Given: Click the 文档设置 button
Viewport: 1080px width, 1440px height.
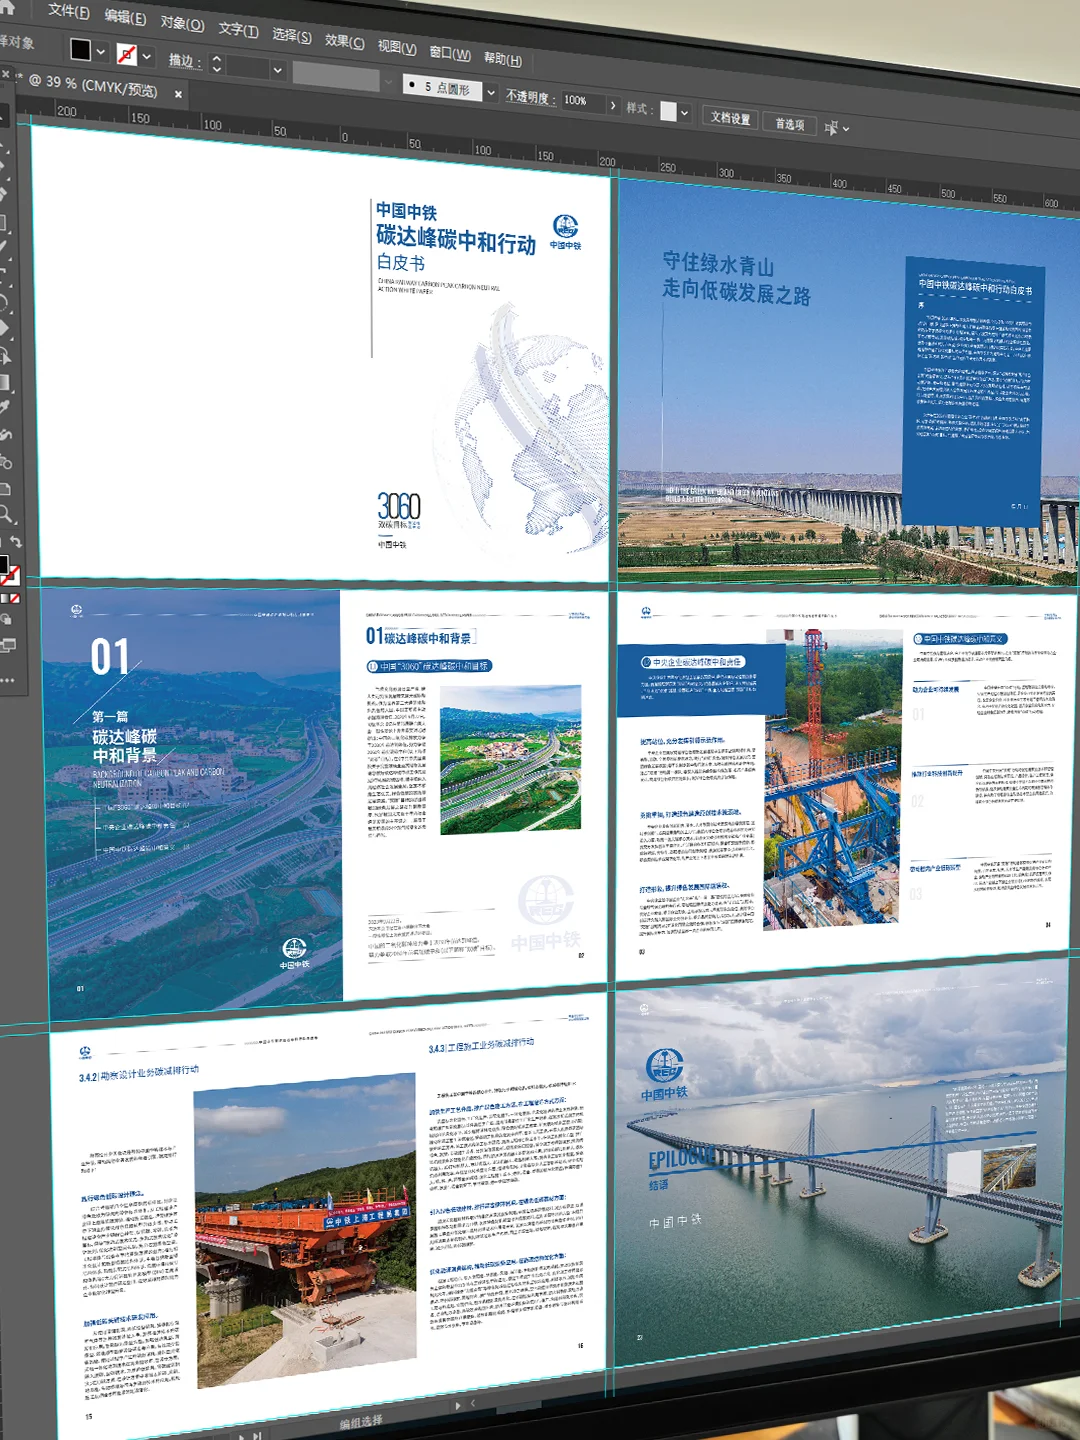Looking at the screenshot, I should (x=730, y=118).
